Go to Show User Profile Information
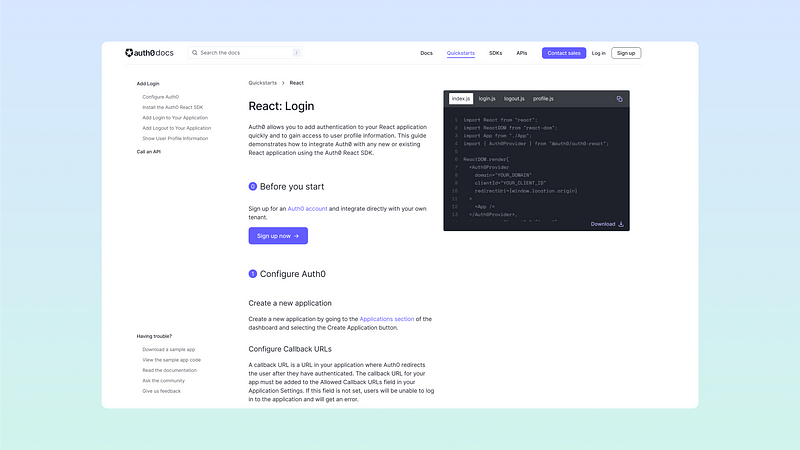This screenshot has width=800, height=450. tap(175, 138)
